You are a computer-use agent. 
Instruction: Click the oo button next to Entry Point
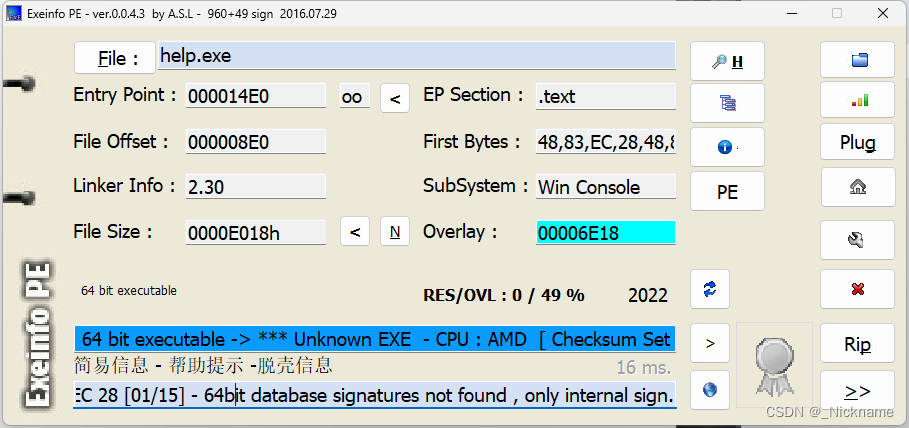[354, 96]
